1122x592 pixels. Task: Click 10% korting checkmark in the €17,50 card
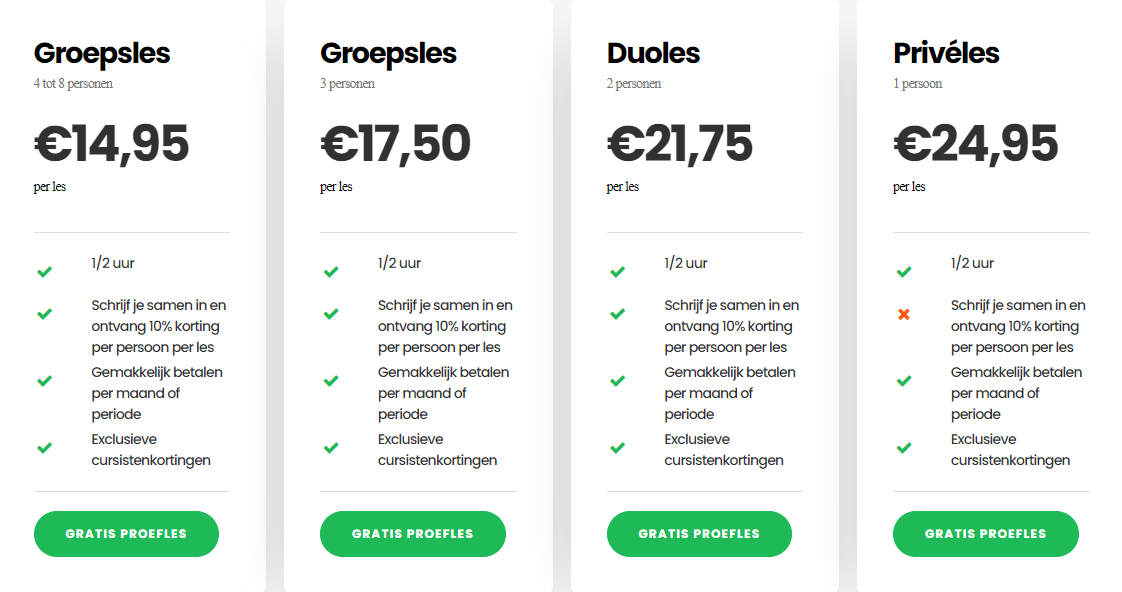point(331,314)
